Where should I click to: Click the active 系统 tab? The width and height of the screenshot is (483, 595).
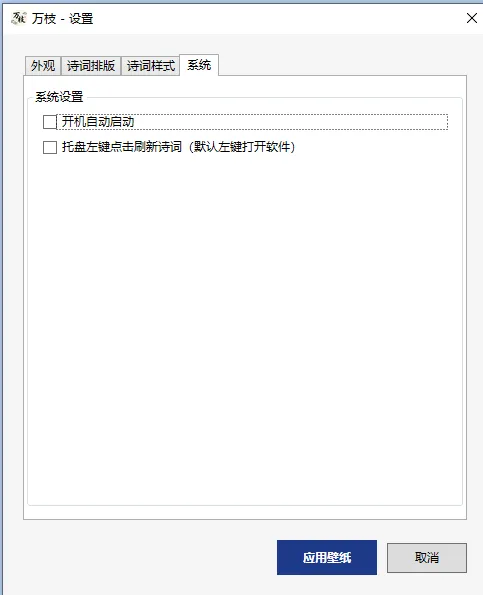(x=199, y=65)
